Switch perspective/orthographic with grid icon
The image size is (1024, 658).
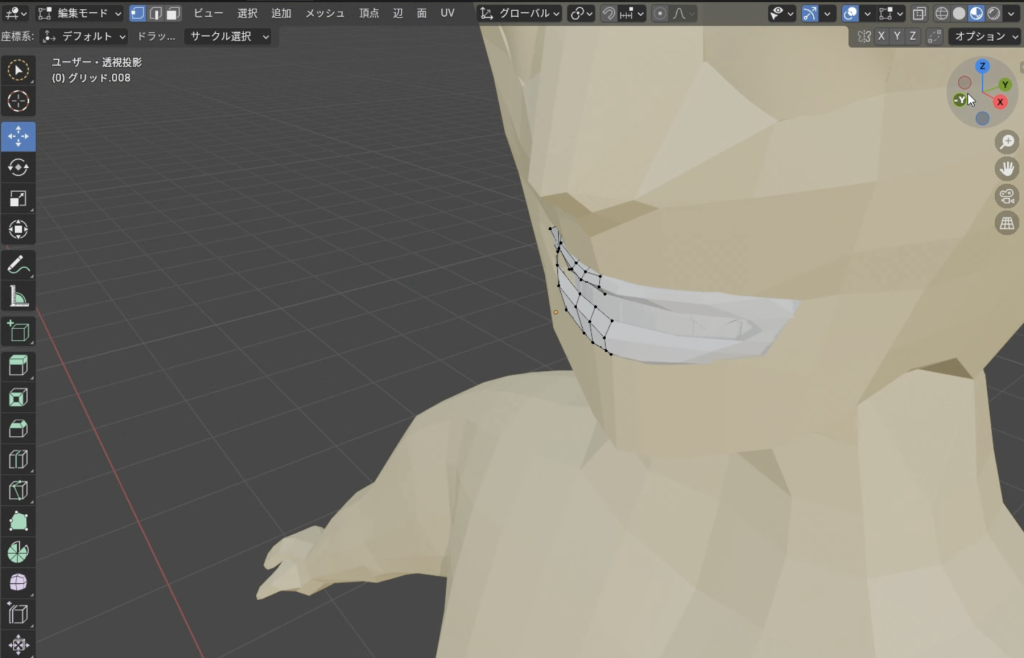coord(1007,223)
